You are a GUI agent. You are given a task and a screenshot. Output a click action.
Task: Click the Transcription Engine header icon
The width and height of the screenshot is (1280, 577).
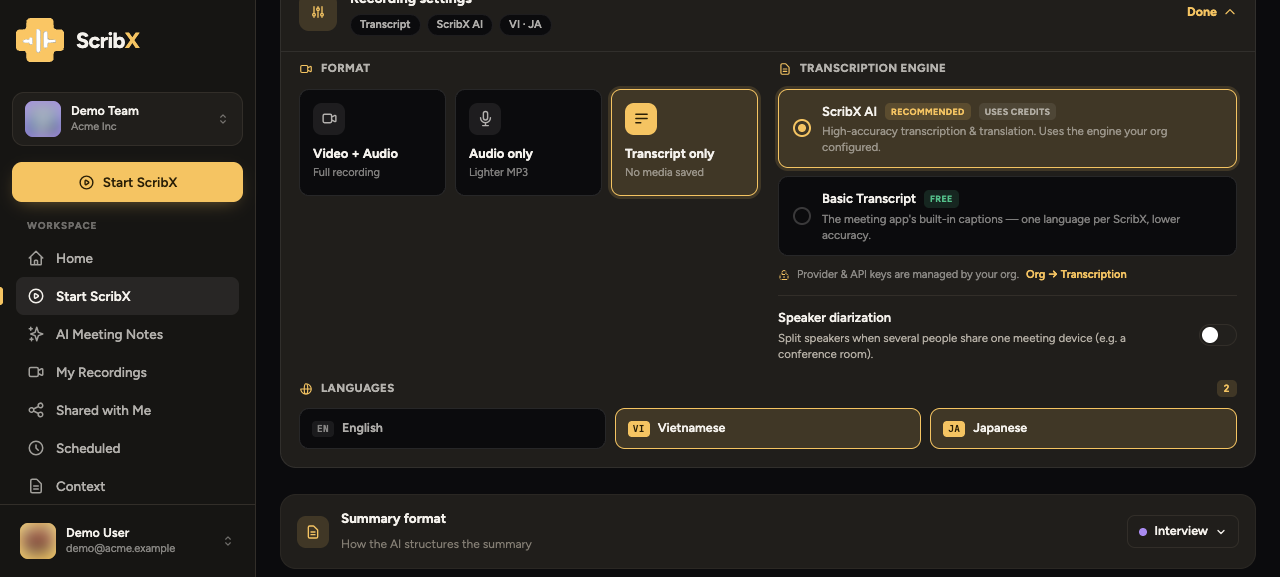click(x=784, y=68)
